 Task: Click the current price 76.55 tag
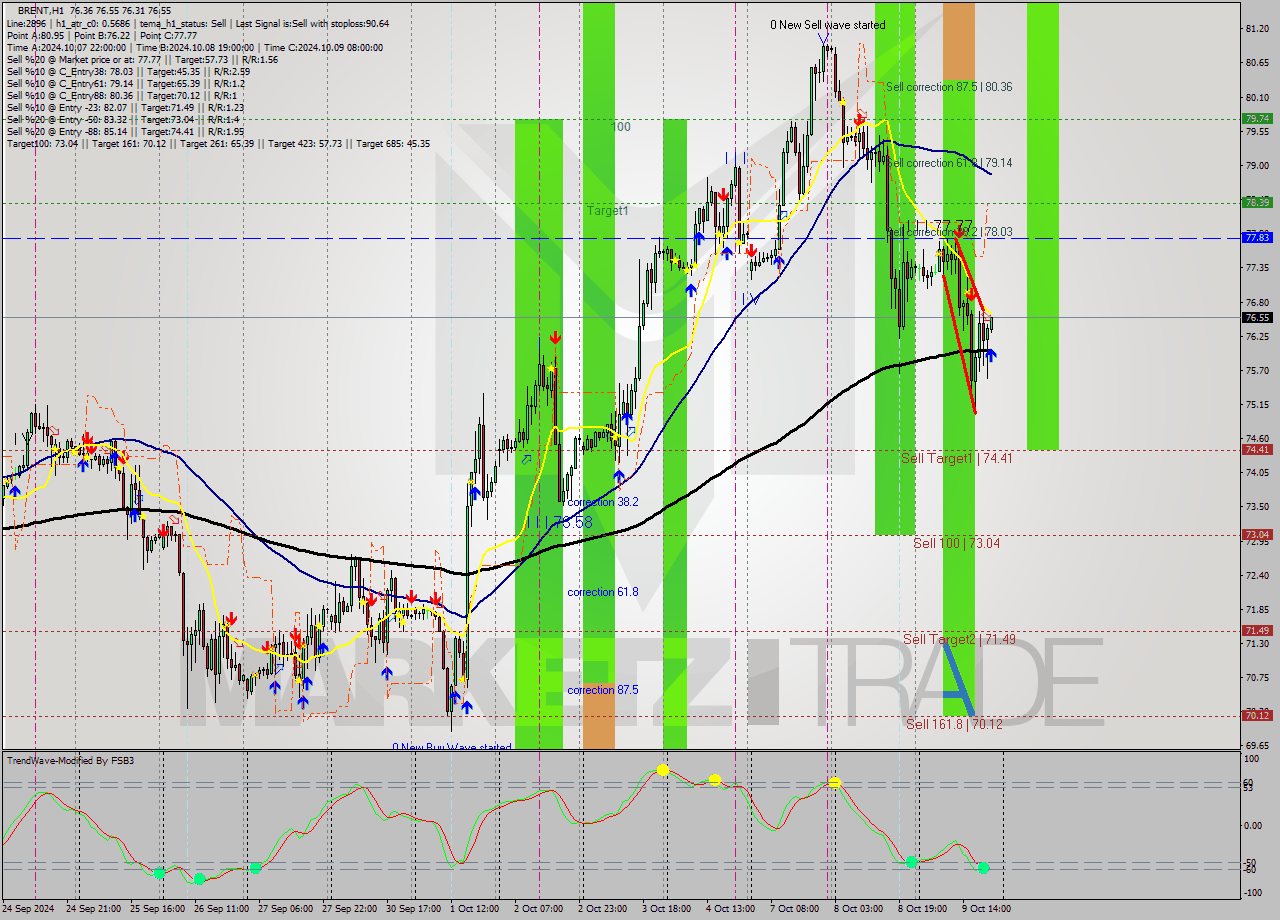coord(1256,317)
